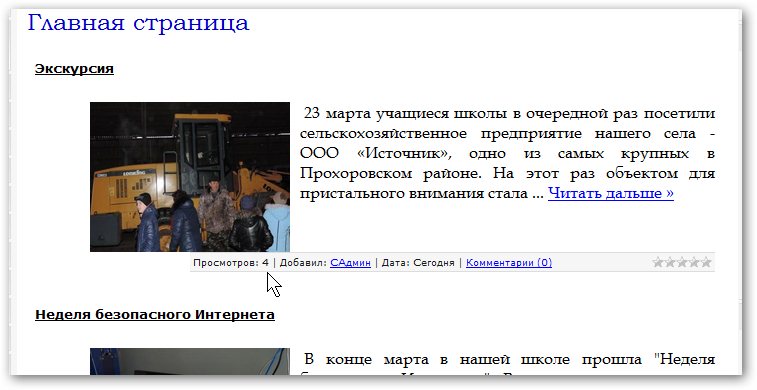Open 'Неделя безопасного Интернета' article title
Viewport: 757px width, 390px height.
(155, 315)
